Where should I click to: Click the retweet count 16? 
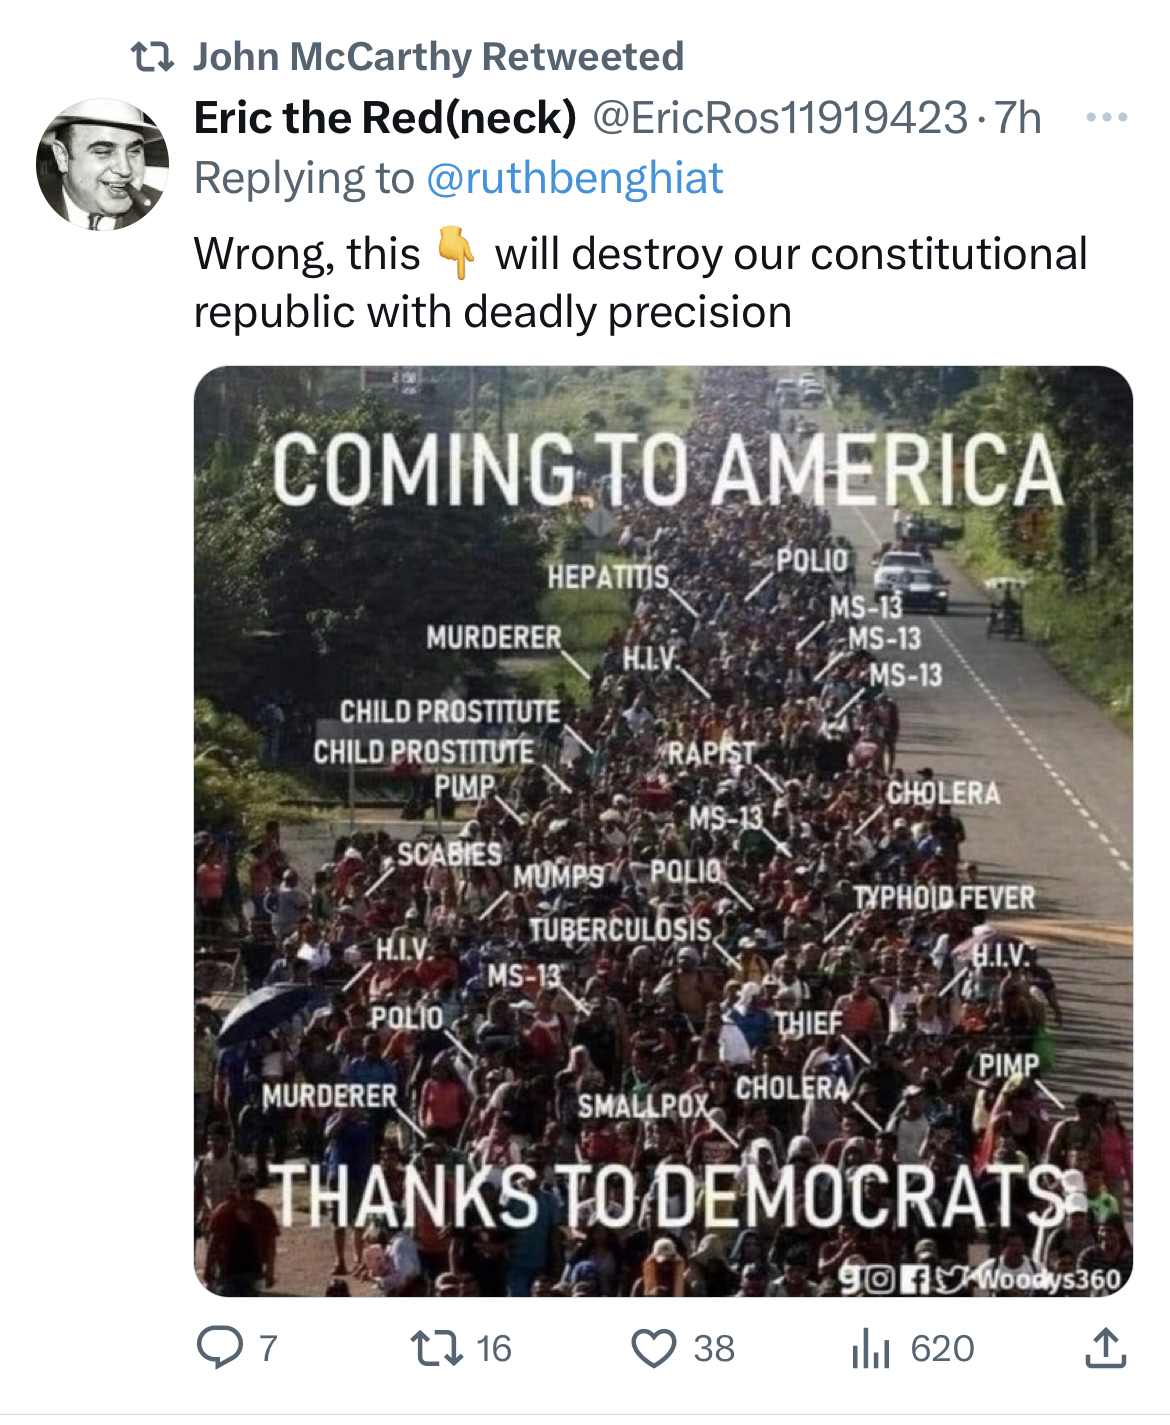pyautogui.click(x=493, y=1348)
